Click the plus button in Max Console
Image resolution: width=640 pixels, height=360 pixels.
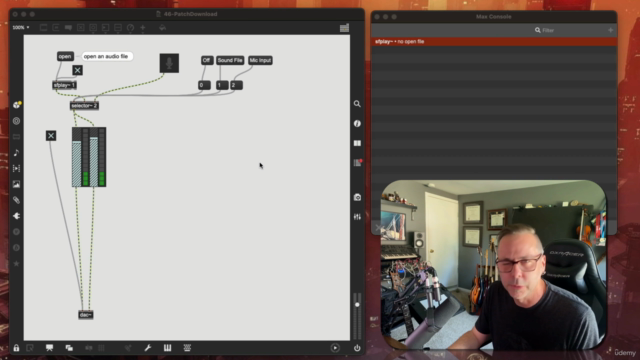[x=610, y=30]
